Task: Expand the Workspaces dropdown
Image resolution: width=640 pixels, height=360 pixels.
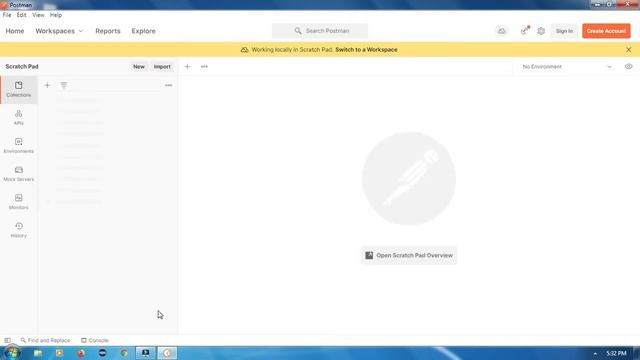Action: click(59, 31)
